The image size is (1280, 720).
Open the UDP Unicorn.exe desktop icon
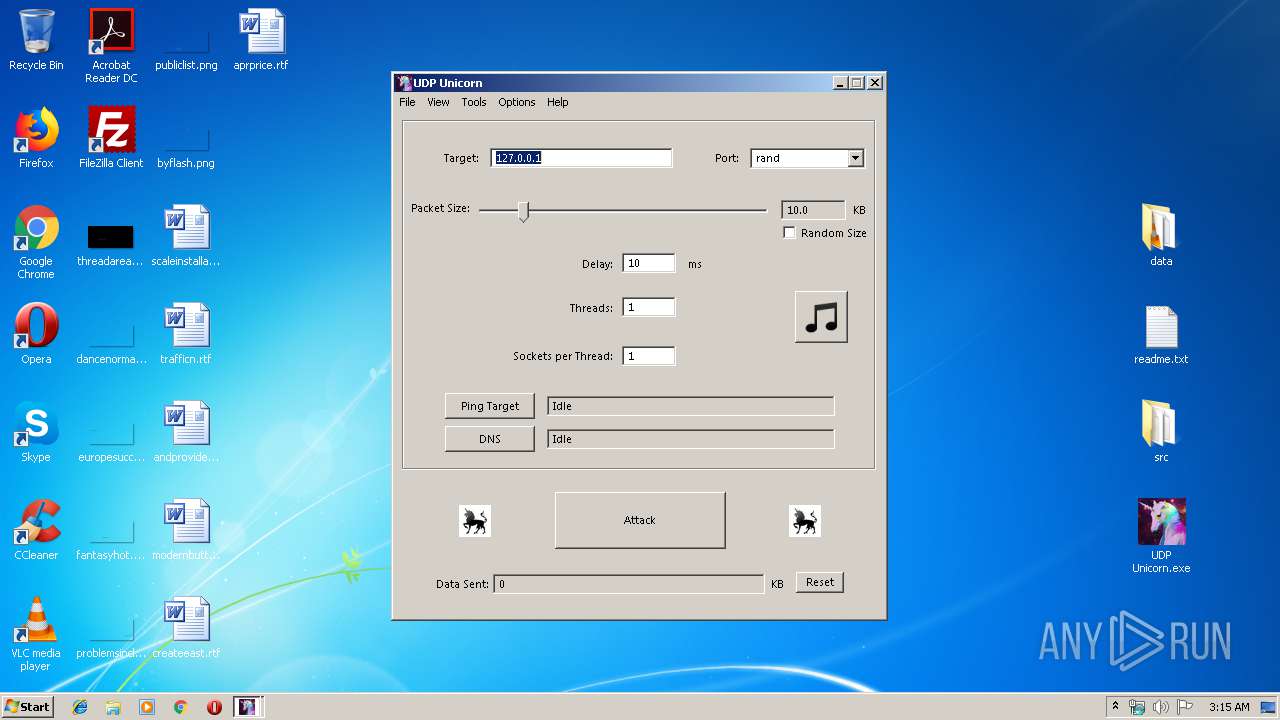[x=1161, y=536]
